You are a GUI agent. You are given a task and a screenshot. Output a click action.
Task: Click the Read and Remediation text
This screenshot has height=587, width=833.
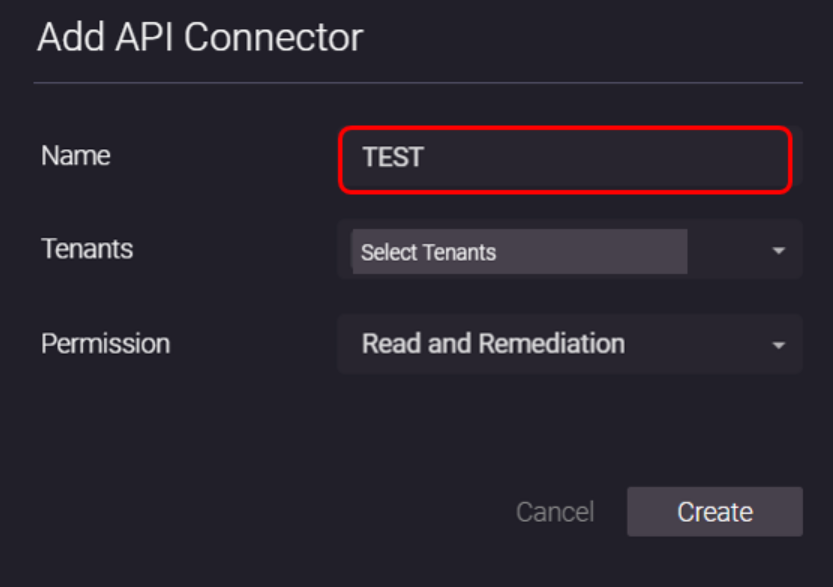493,344
